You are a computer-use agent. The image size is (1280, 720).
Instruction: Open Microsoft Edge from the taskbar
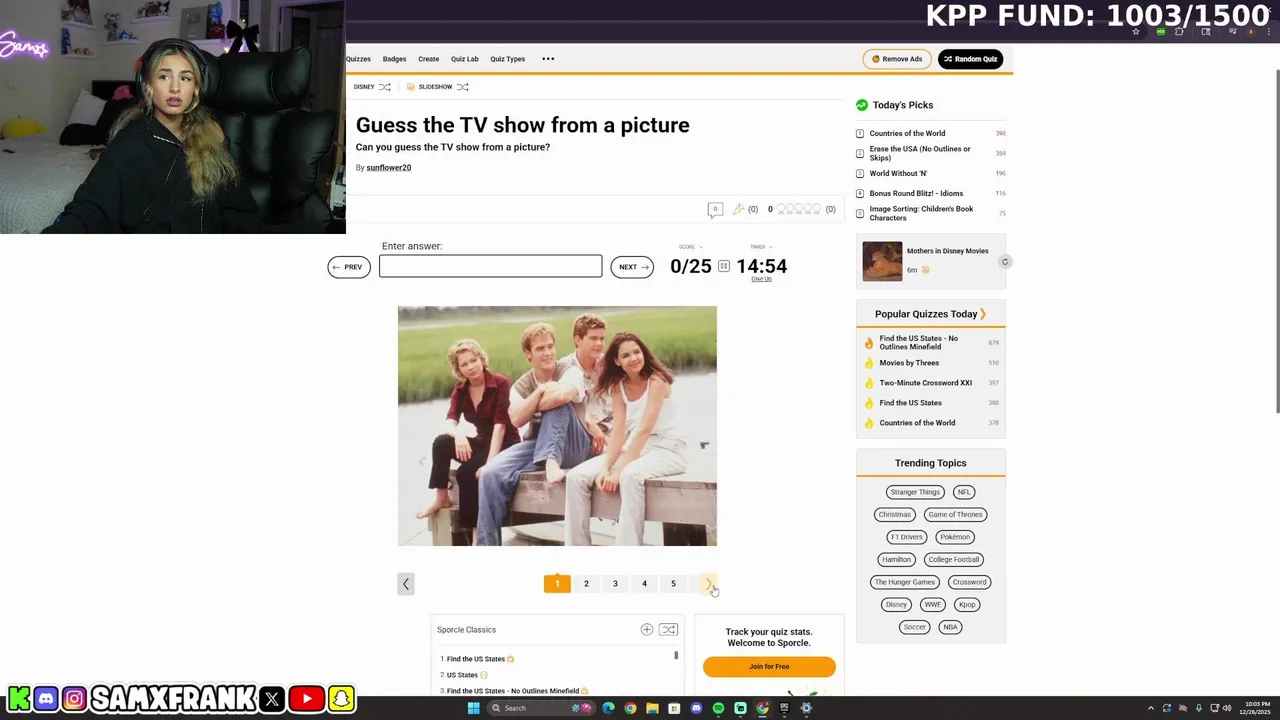[x=608, y=708]
